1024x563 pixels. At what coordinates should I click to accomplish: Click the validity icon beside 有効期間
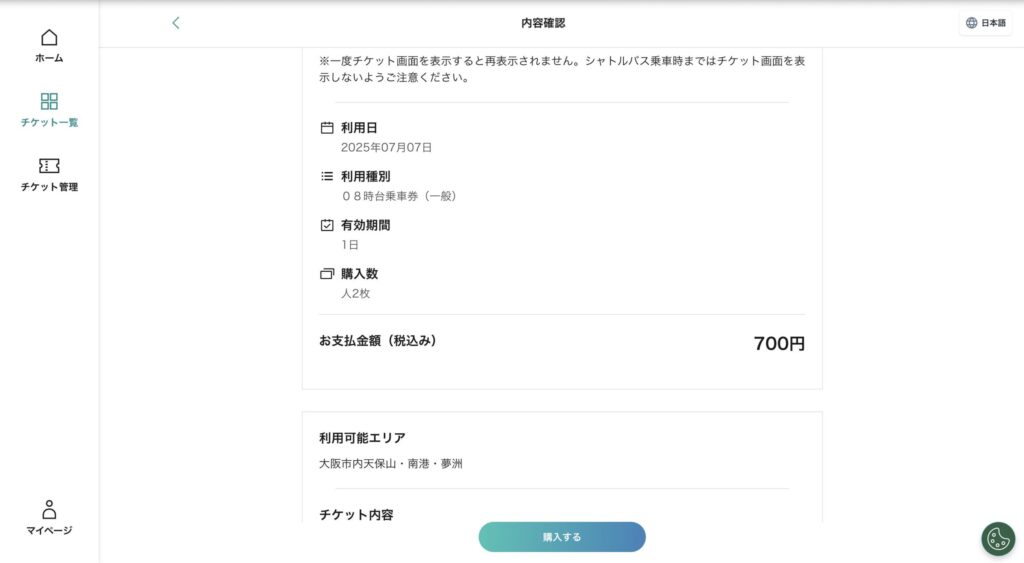(326, 225)
